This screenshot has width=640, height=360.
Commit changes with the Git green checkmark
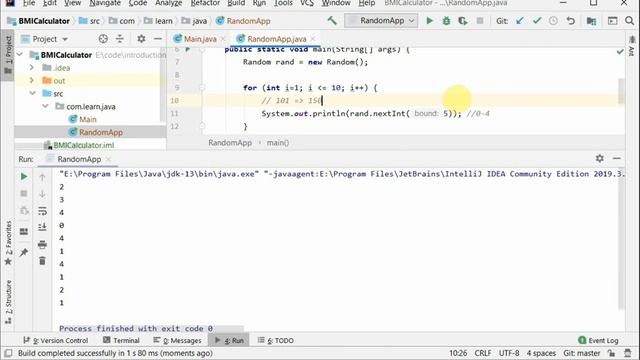click(537, 20)
